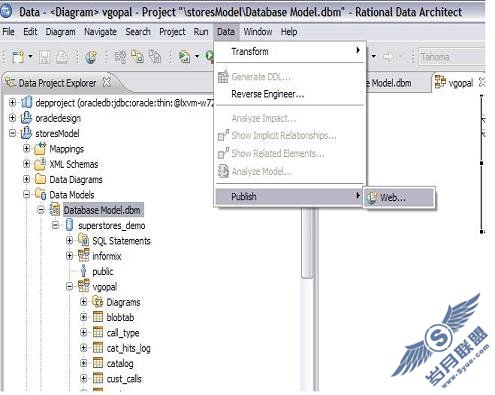Click the informix schema icon
The image size is (495, 395).
pos(83,255)
